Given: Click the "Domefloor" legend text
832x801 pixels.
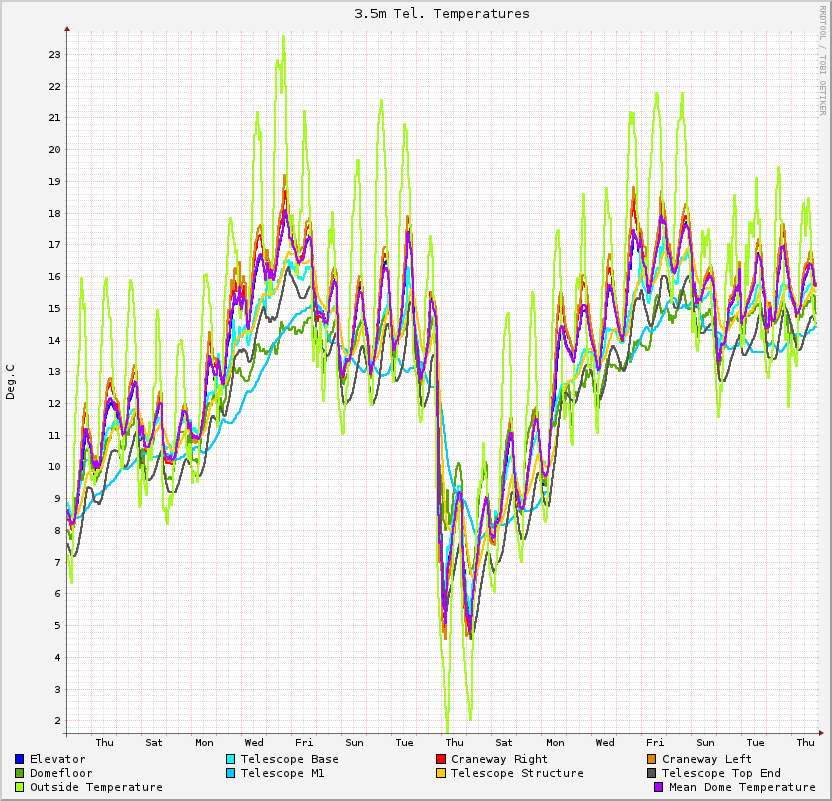Looking at the screenshot, I should (61, 773).
